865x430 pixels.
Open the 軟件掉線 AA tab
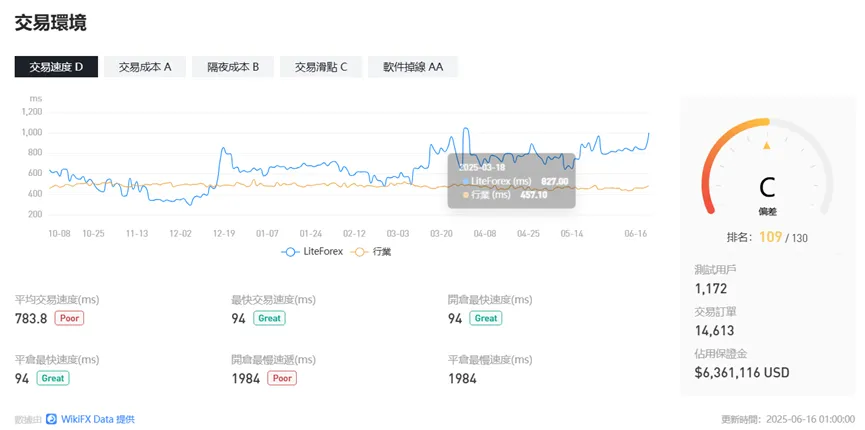(x=413, y=67)
